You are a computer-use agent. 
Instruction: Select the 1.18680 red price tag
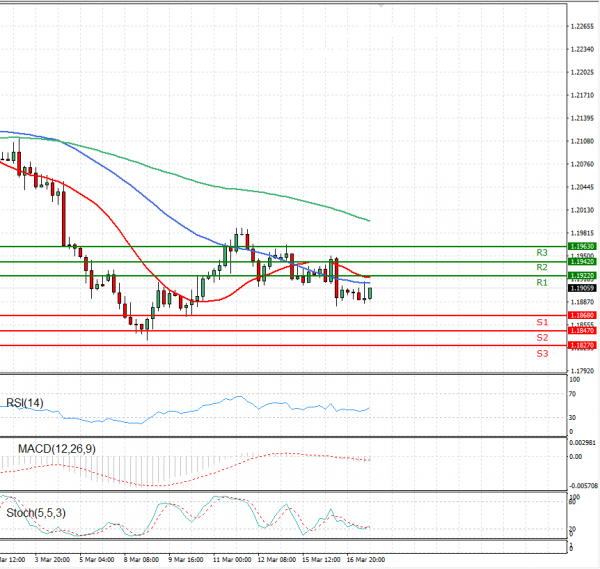[582, 315]
